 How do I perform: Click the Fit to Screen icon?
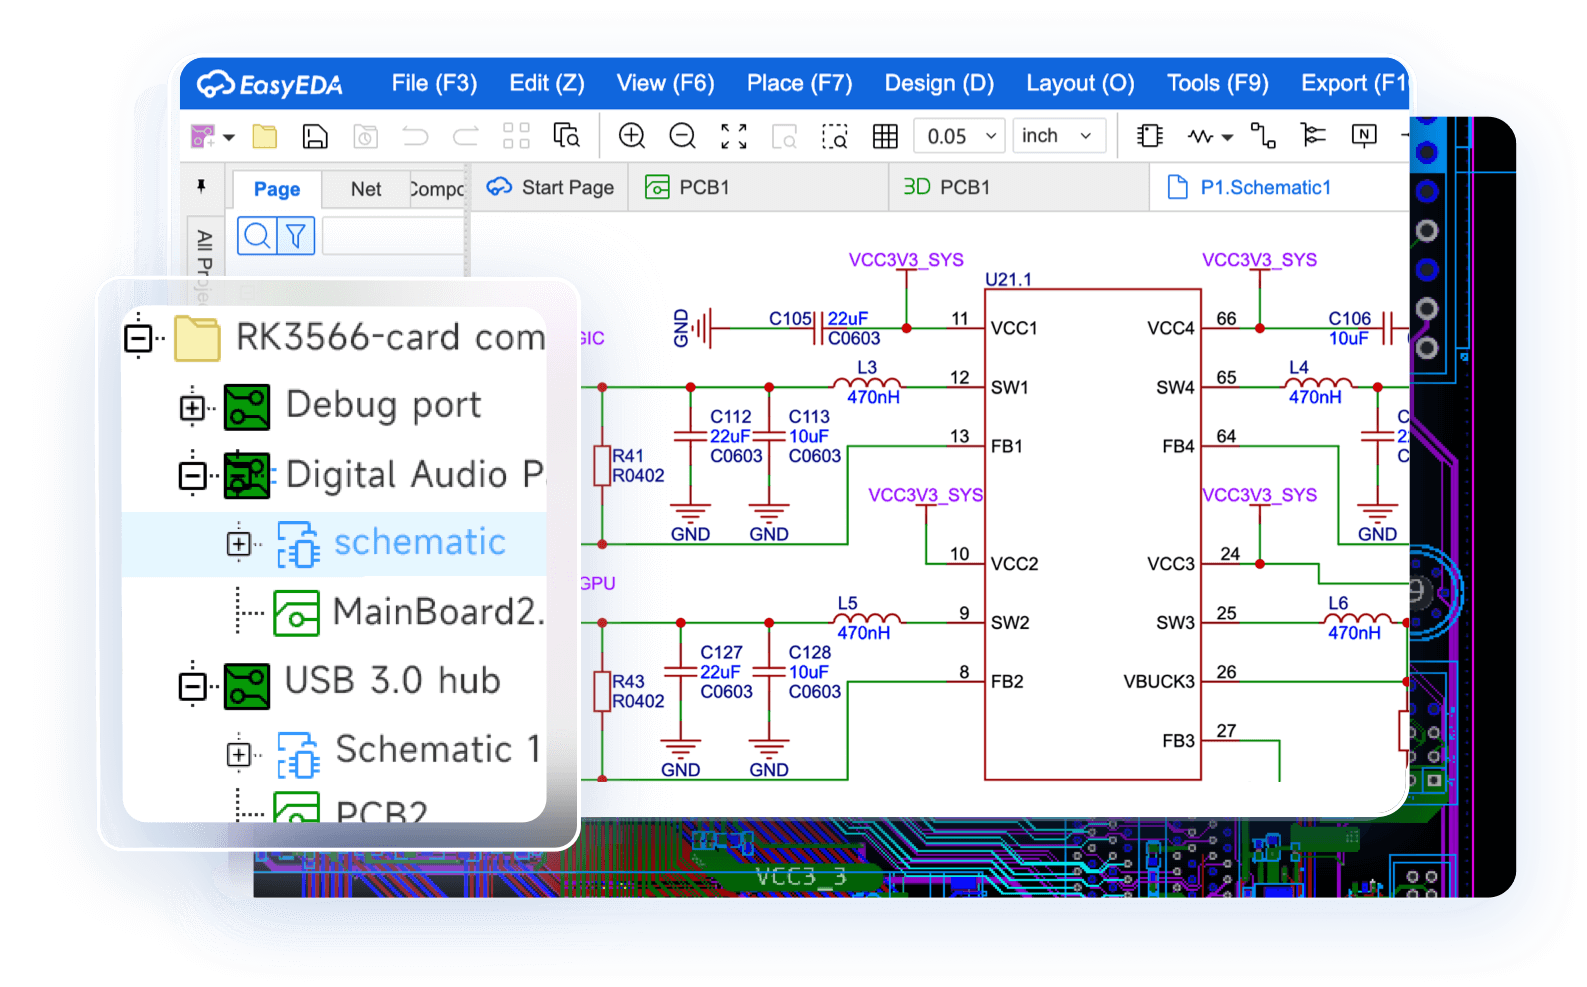(734, 136)
